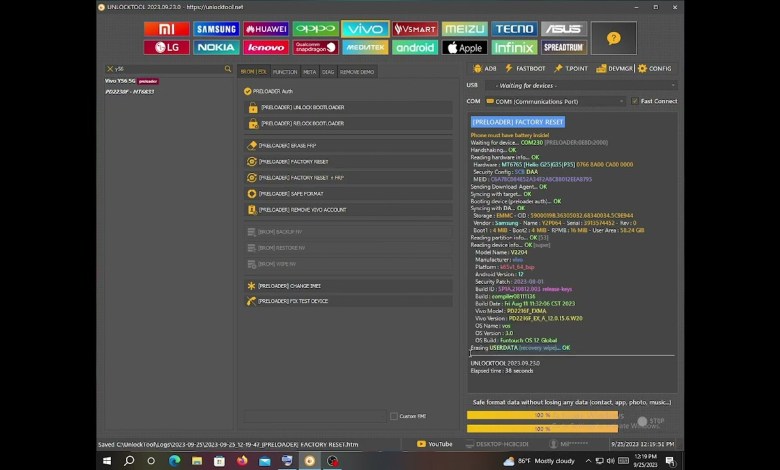Click the YouTube icon in status bar
The height and width of the screenshot is (470, 780).
click(421, 444)
